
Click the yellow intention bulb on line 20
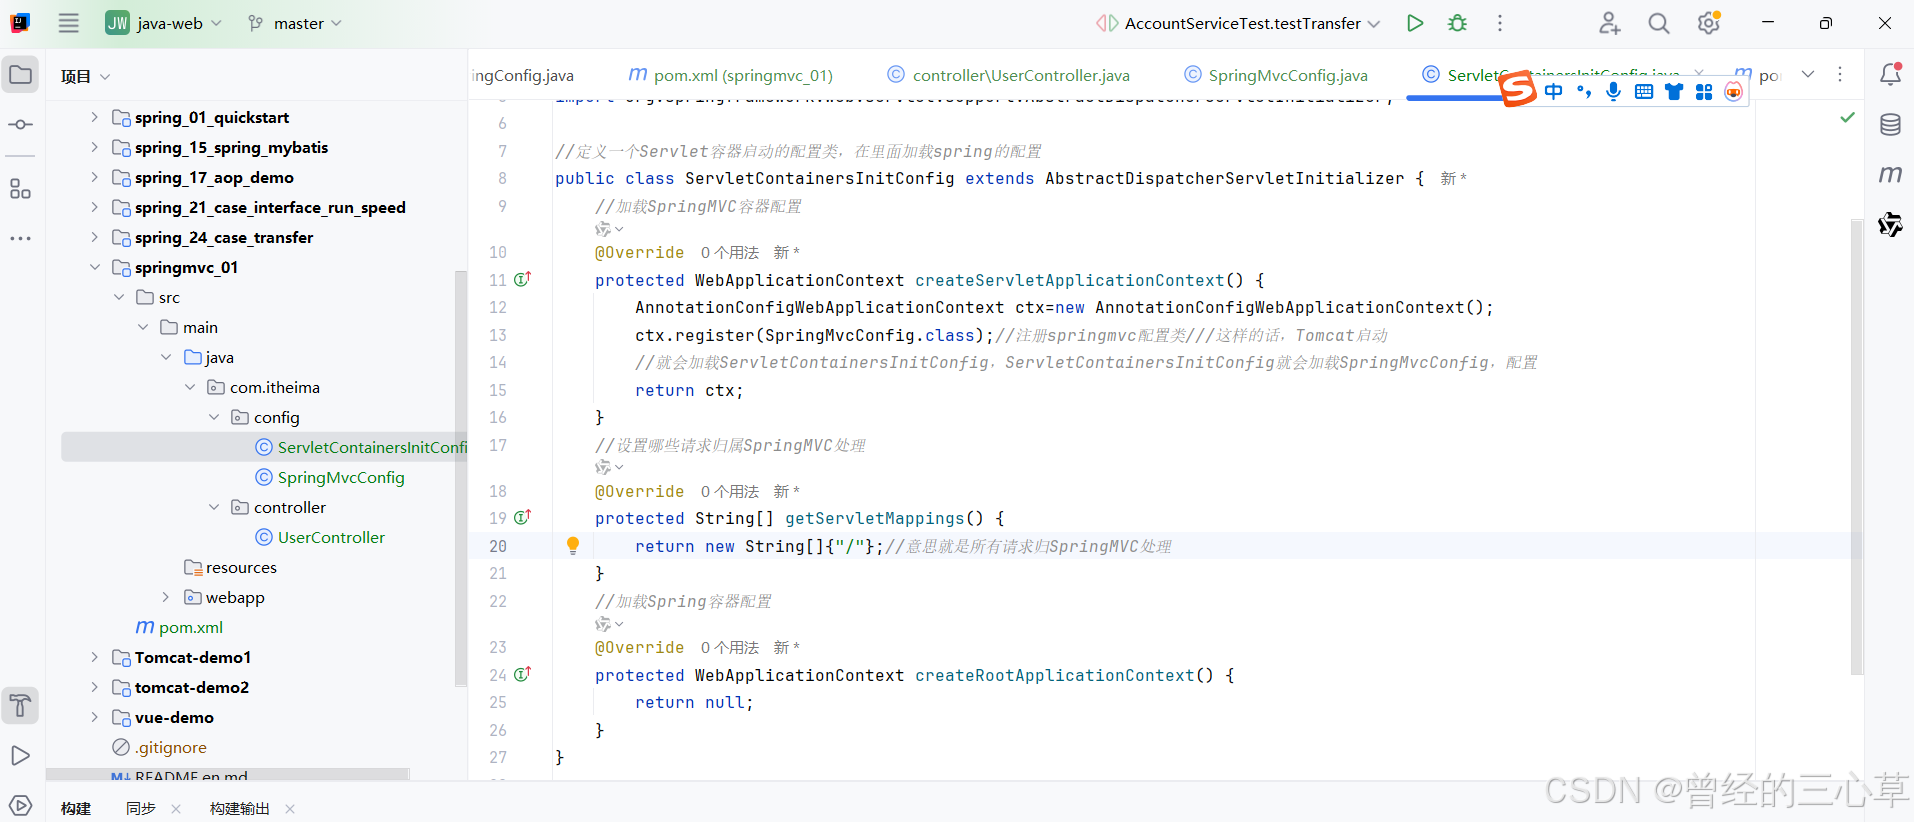coord(573,545)
